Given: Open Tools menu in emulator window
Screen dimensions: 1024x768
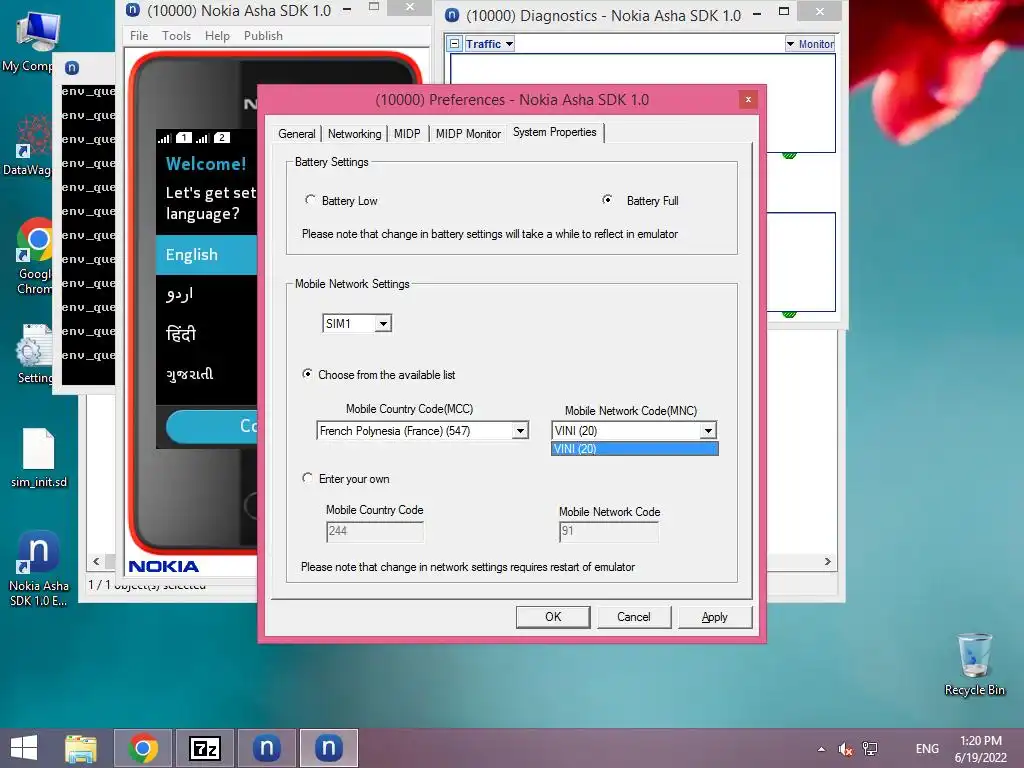Looking at the screenshot, I should click(x=176, y=36).
